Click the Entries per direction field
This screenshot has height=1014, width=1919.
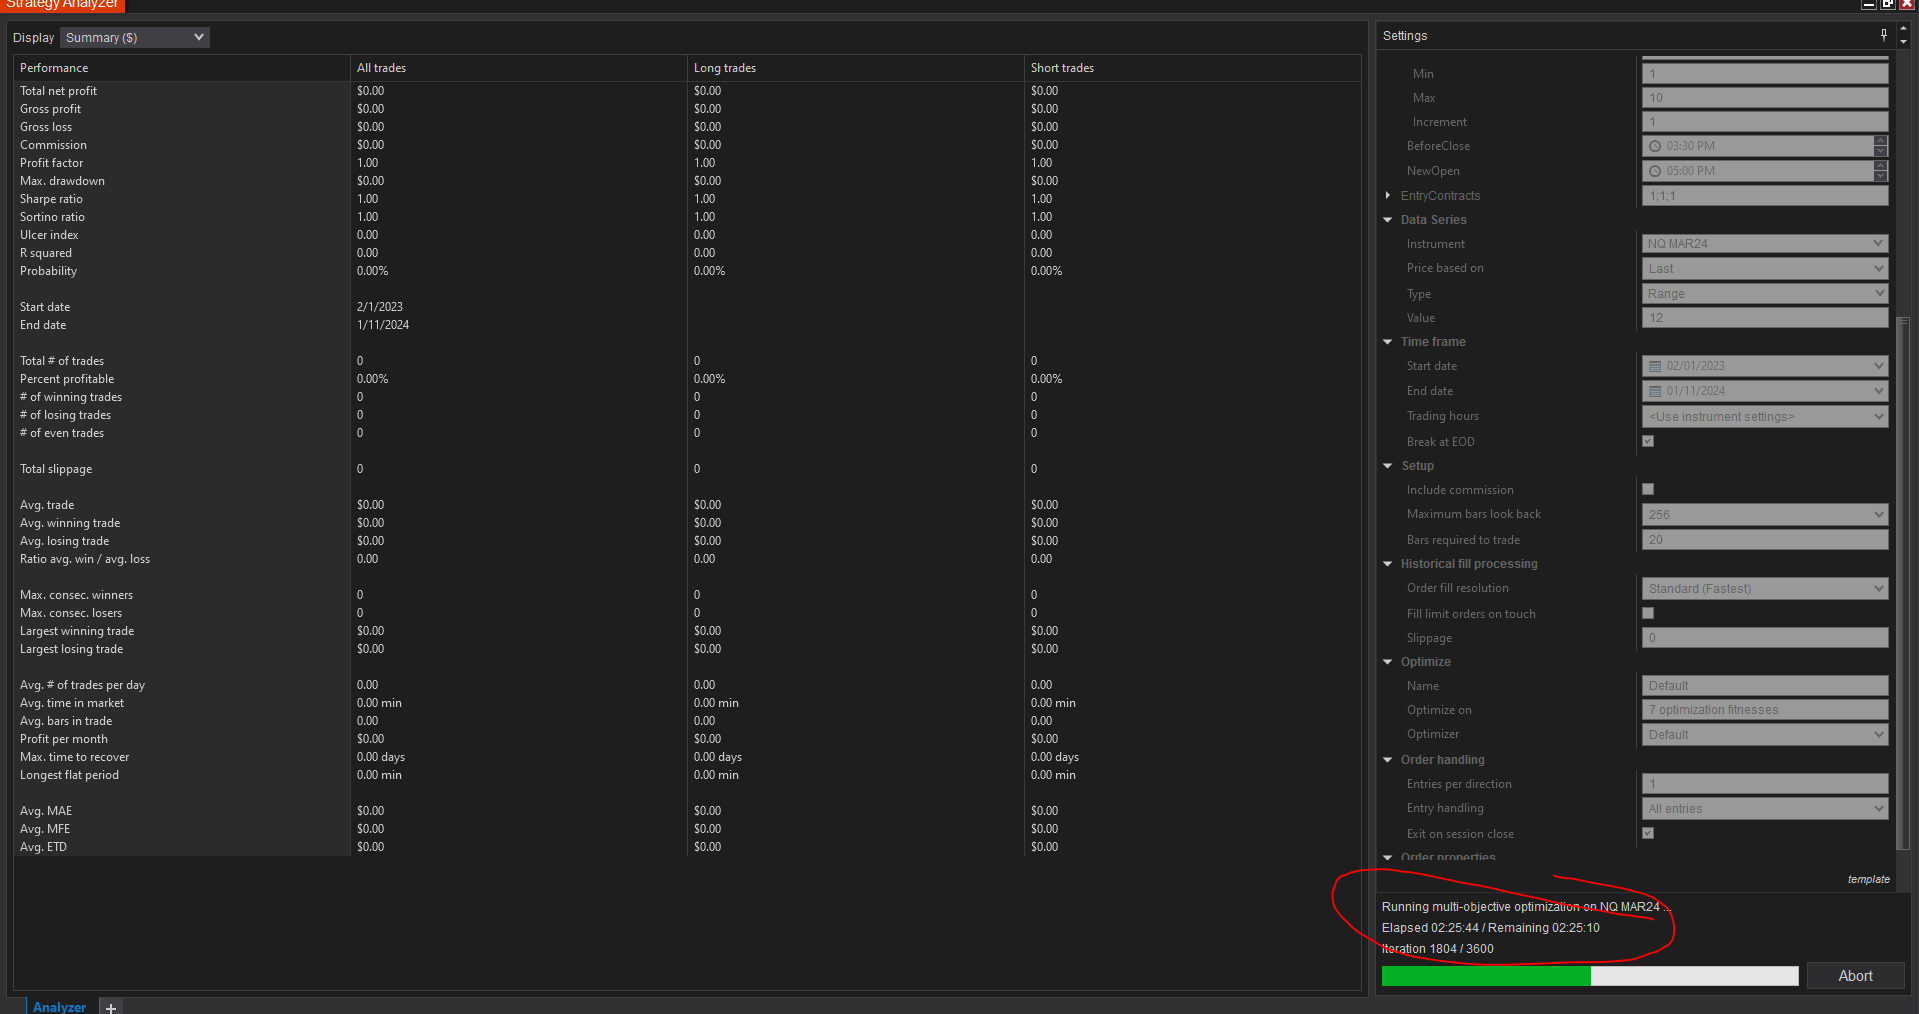pos(1765,783)
